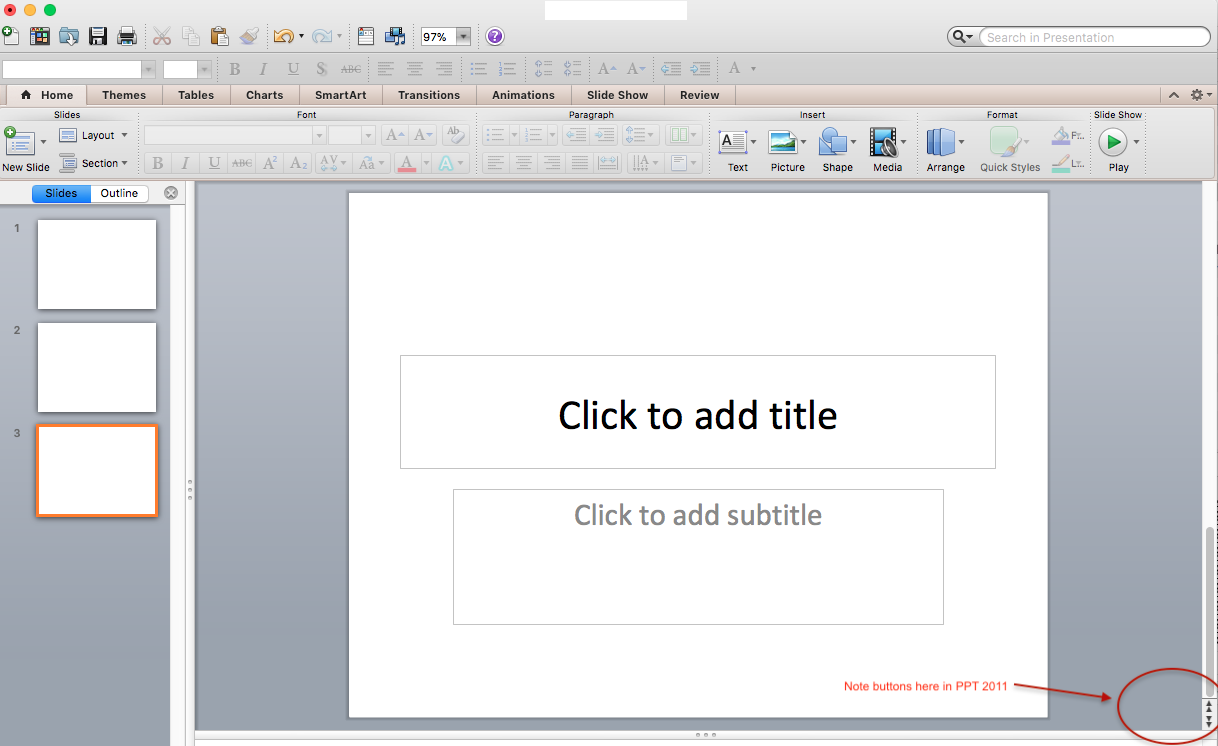Click the ribbon settings gear icon
Screen dimensions: 1218x746
pyautogui.click(x=1197, y=95)
